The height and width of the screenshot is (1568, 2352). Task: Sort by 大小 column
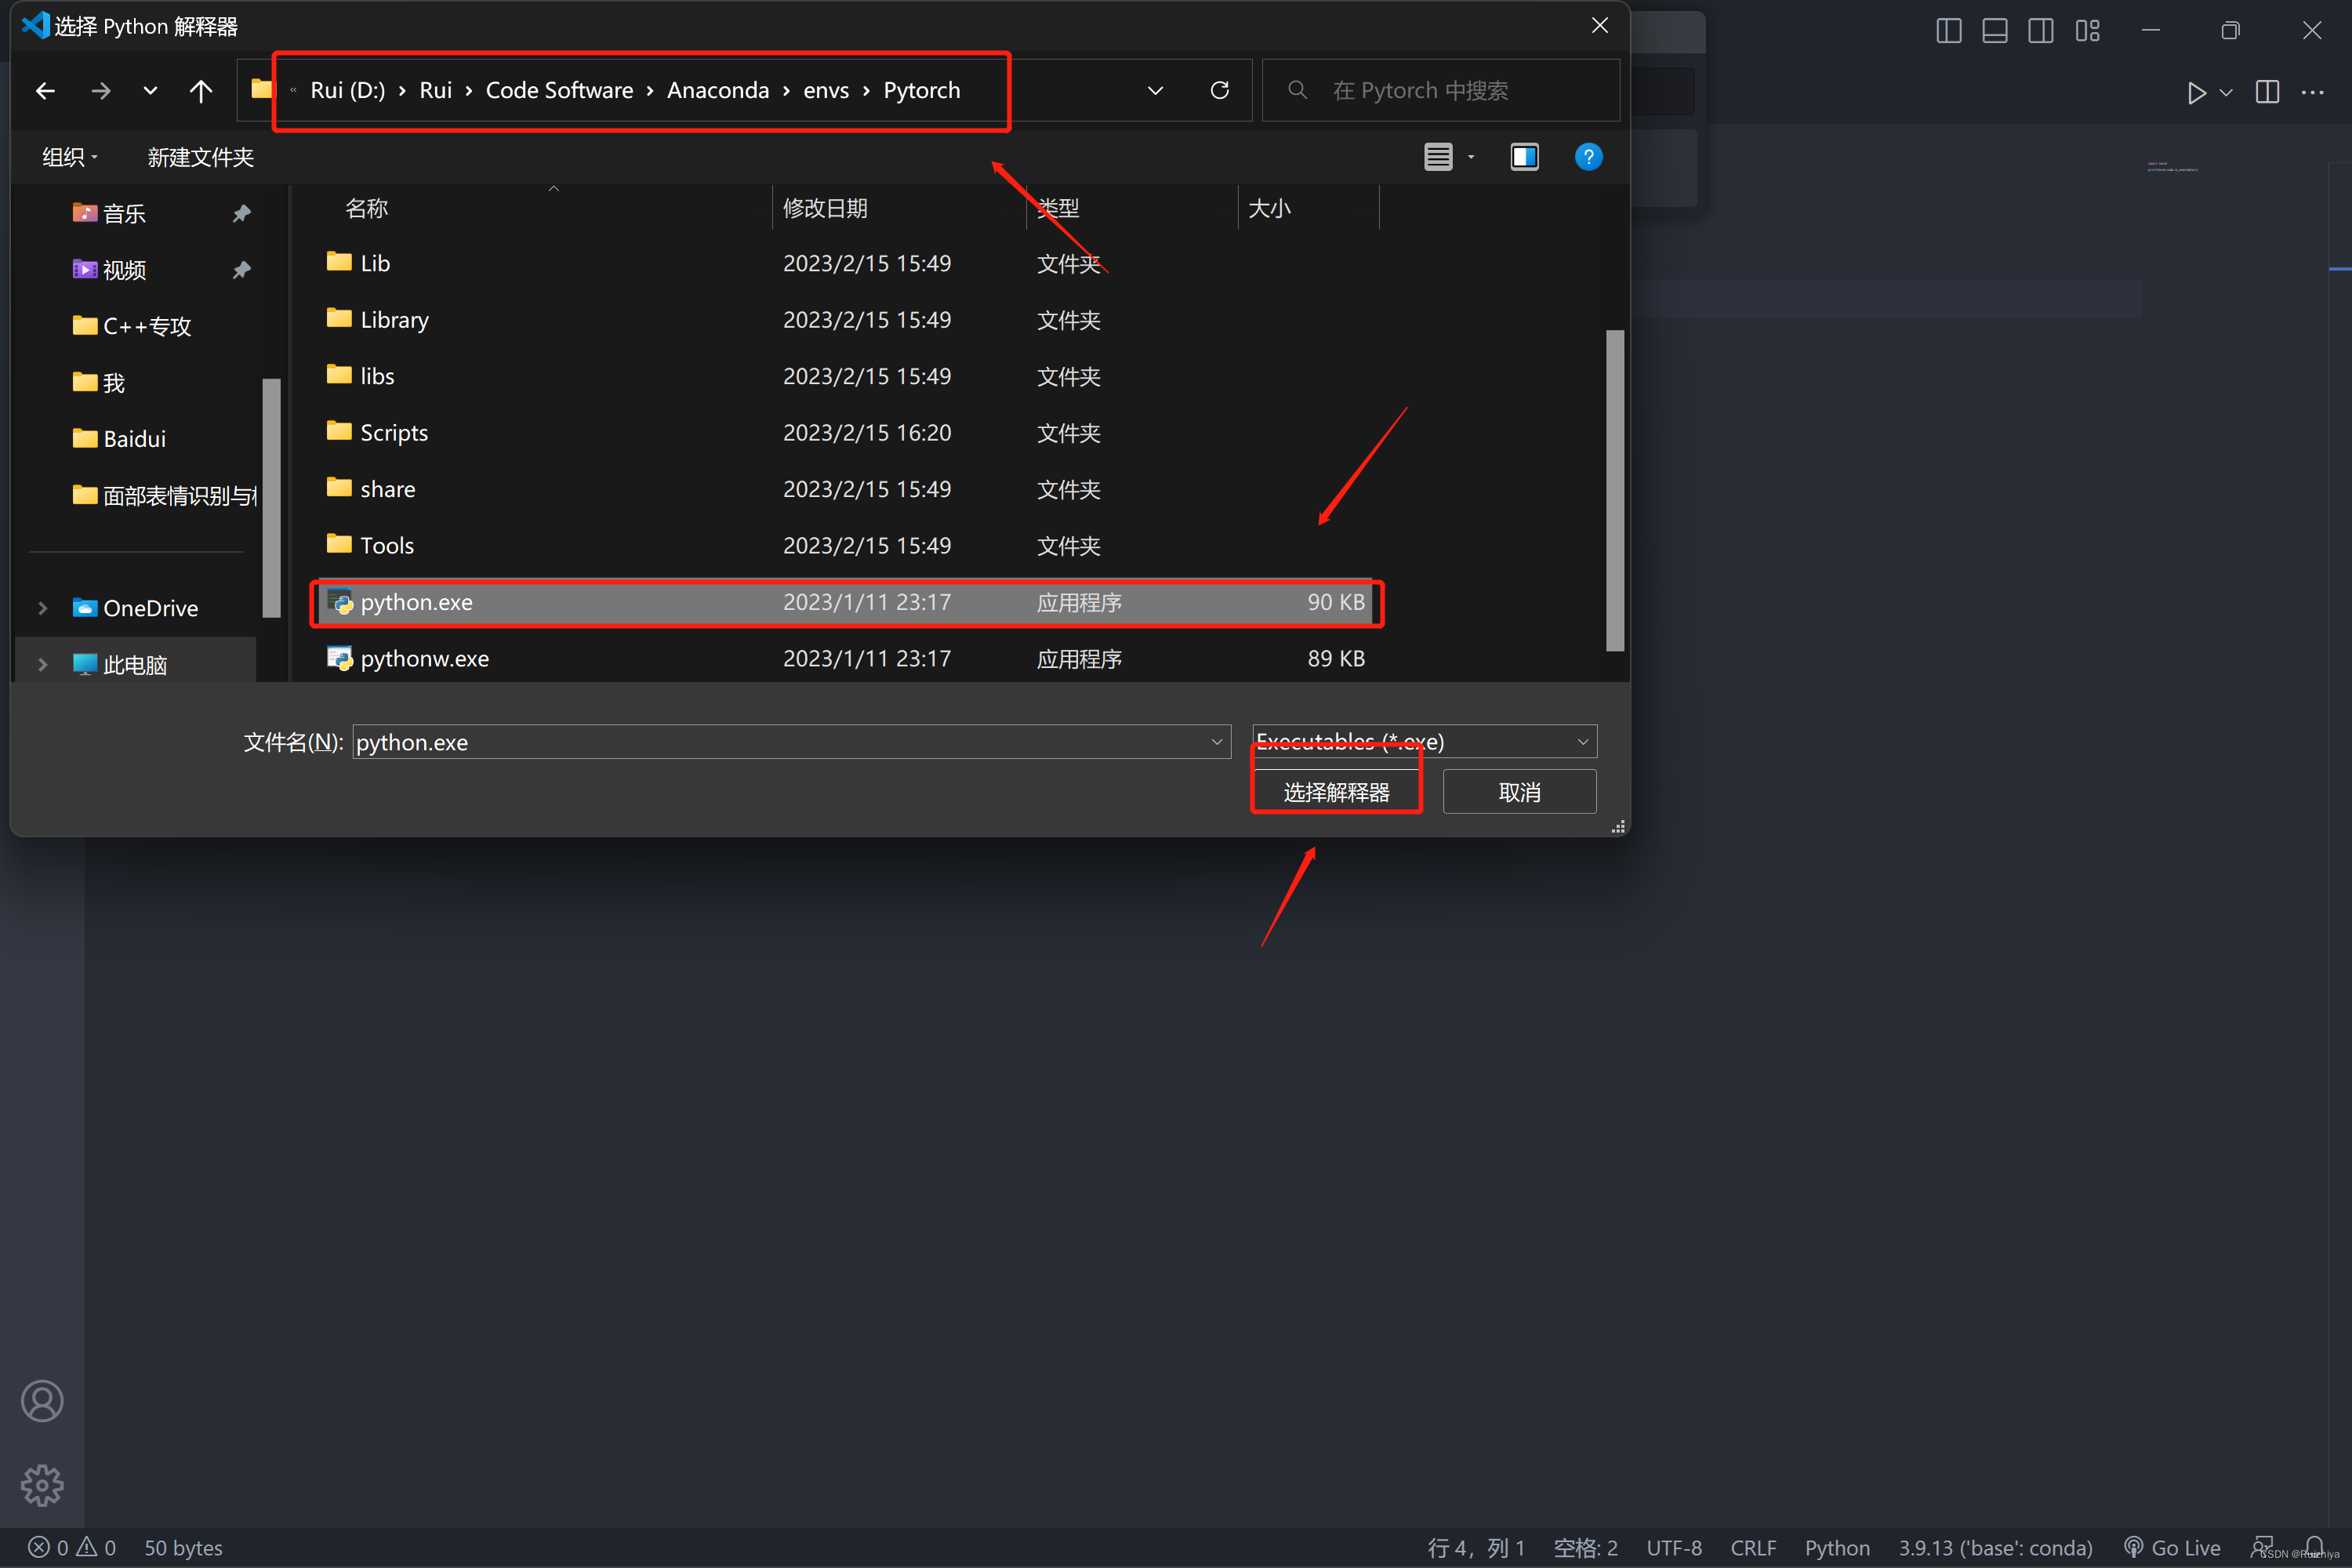point(1269,209)
